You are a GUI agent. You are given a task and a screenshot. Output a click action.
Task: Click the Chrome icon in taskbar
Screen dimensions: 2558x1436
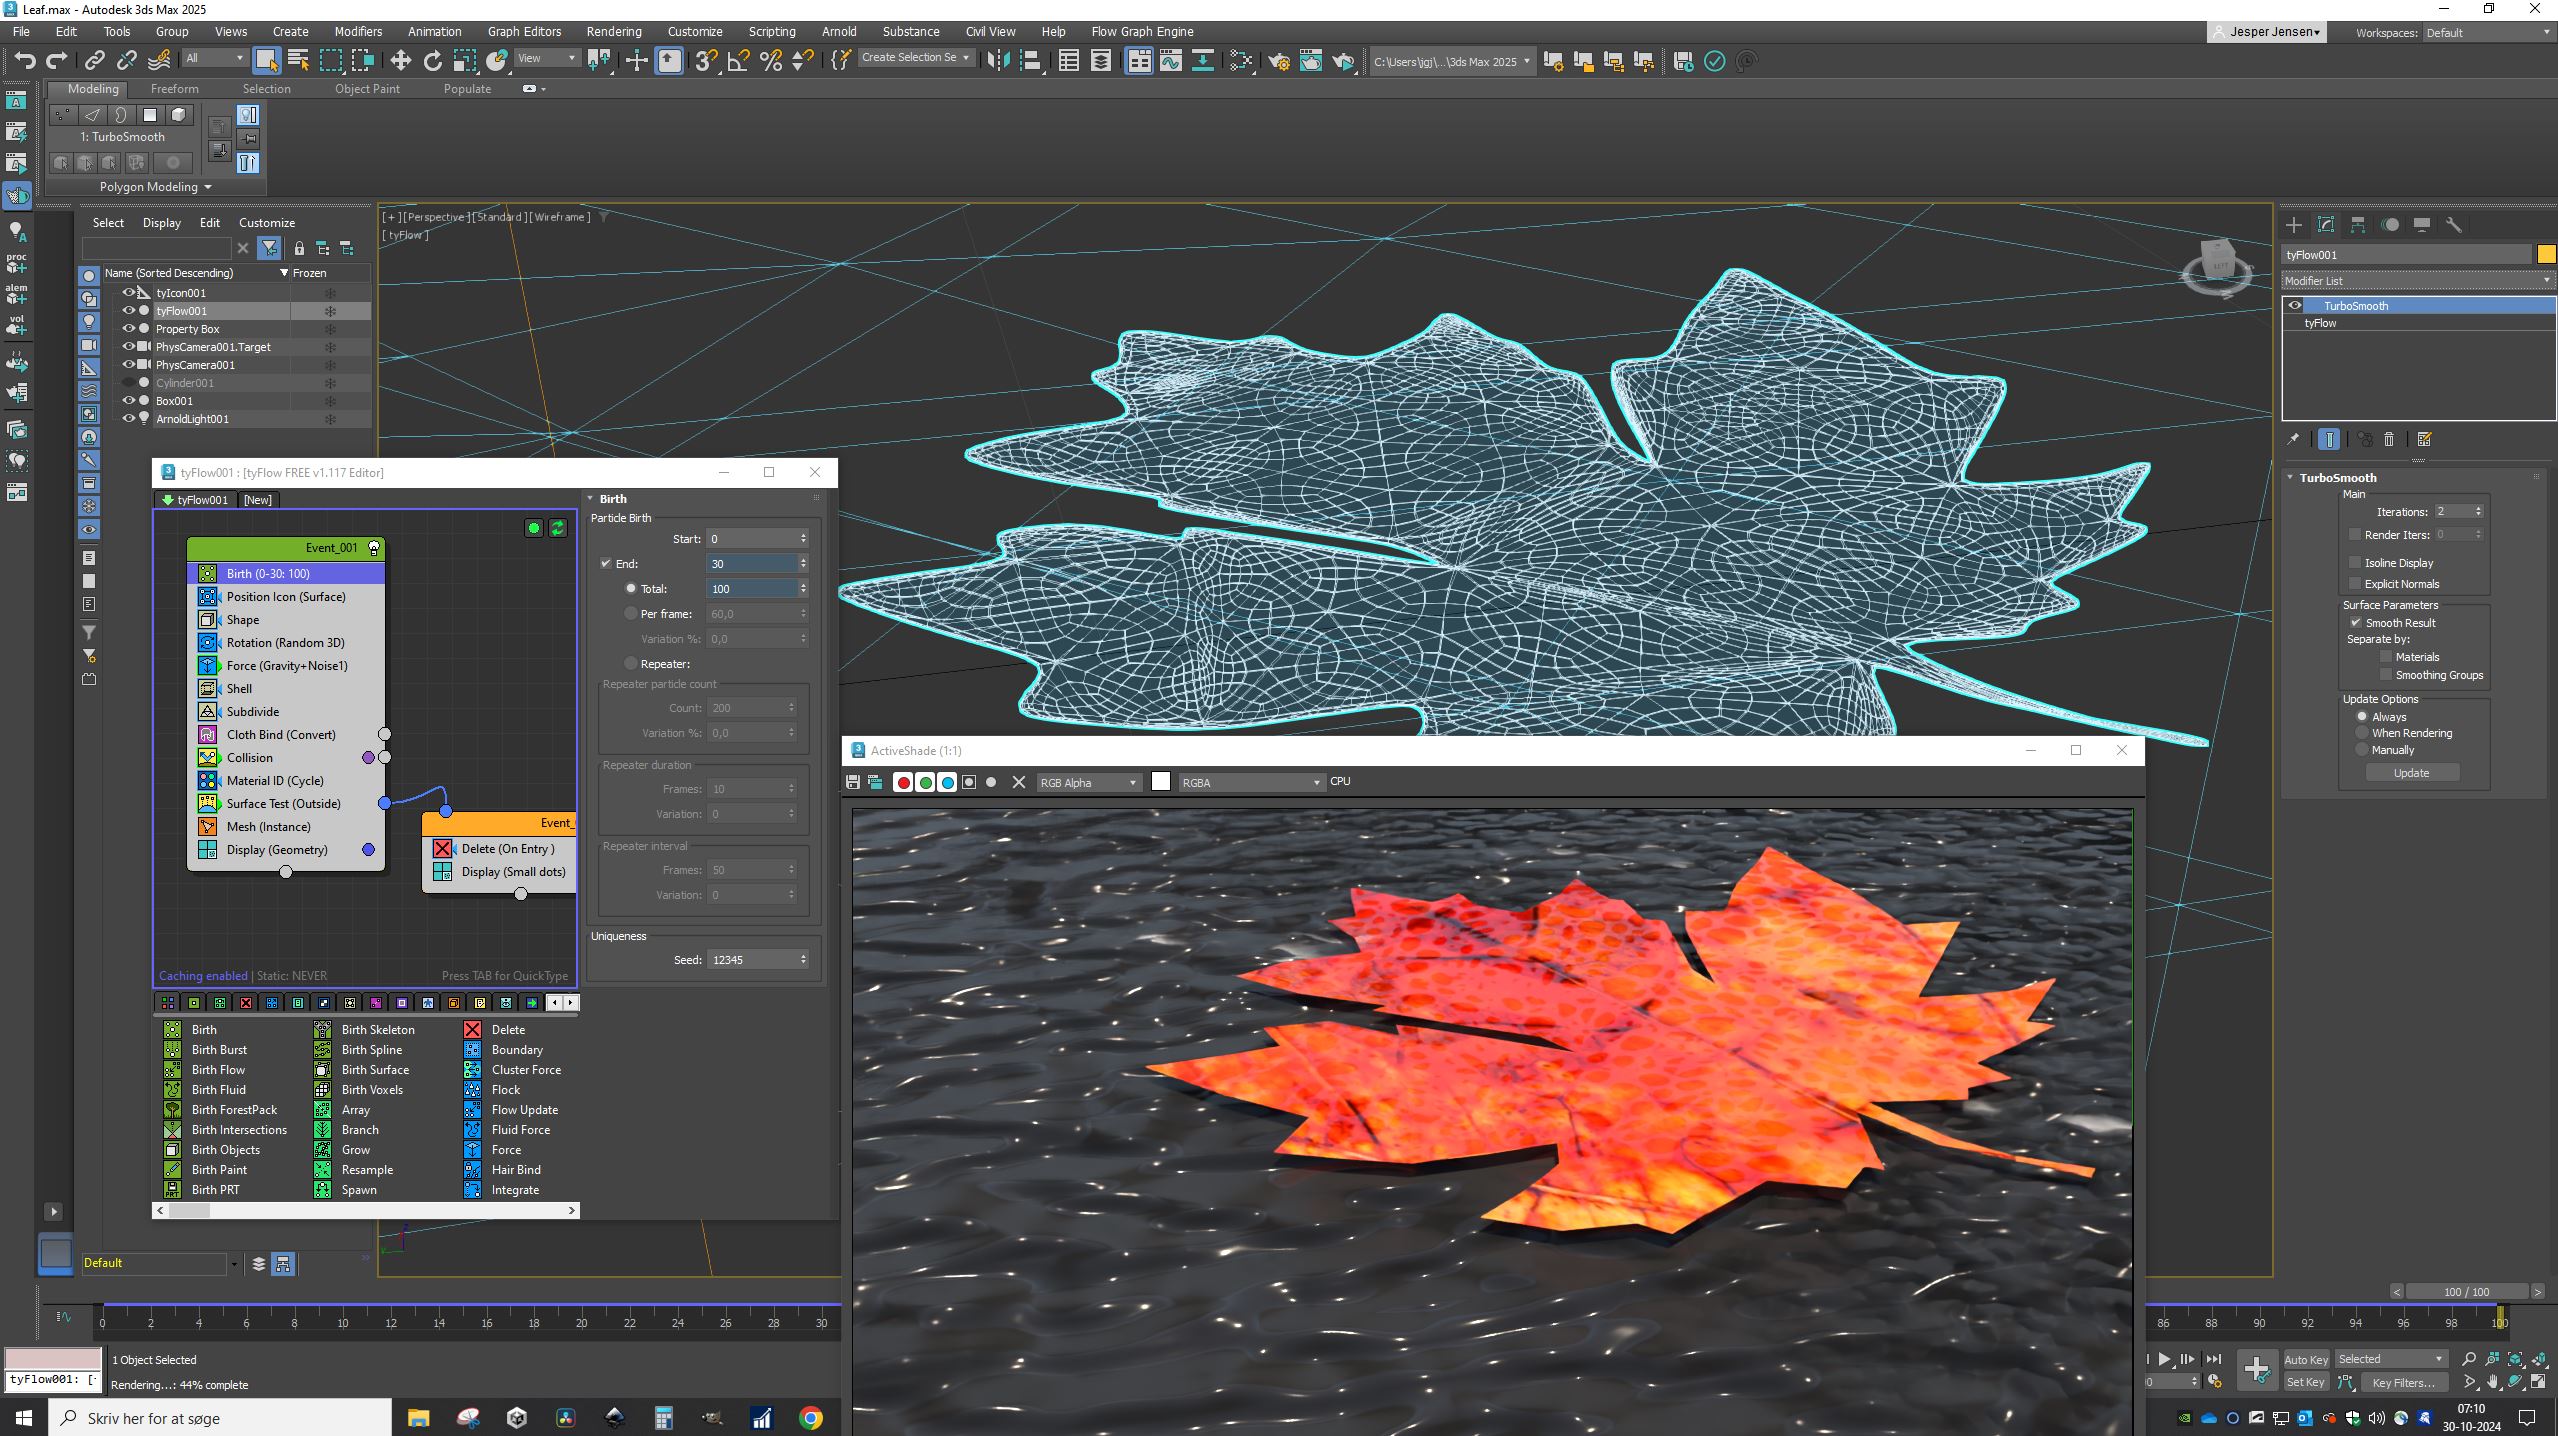coord(811,1418)
